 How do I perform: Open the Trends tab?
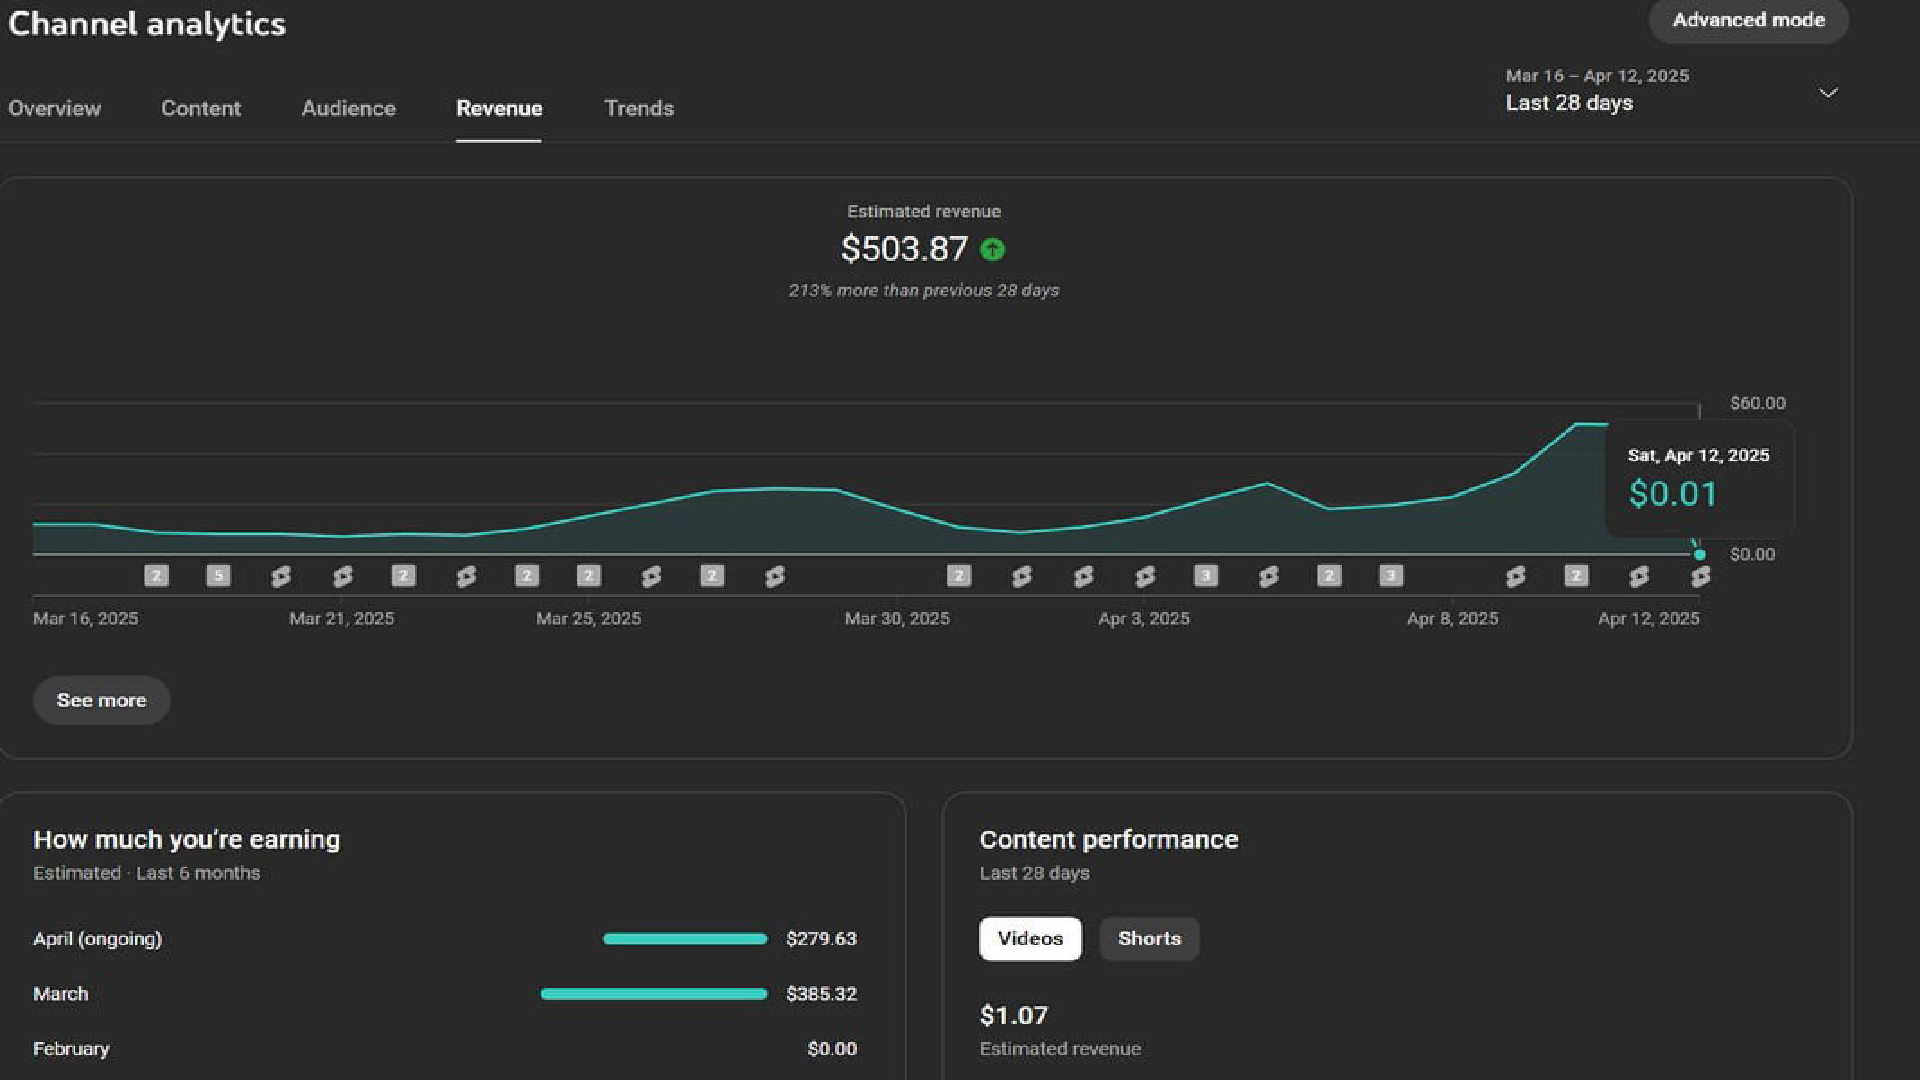tap(639, 108)
